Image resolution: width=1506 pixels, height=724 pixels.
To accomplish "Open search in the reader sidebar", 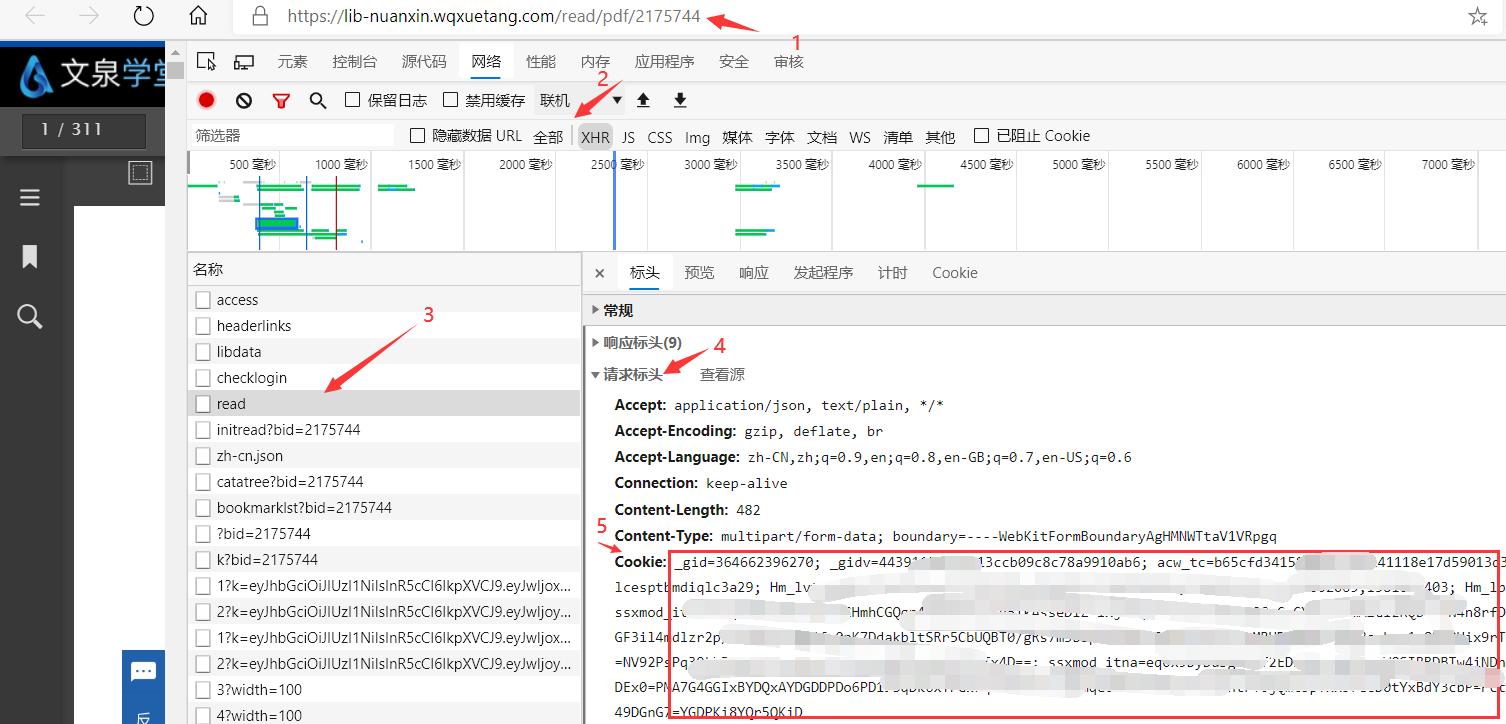I will pos(30,317).
